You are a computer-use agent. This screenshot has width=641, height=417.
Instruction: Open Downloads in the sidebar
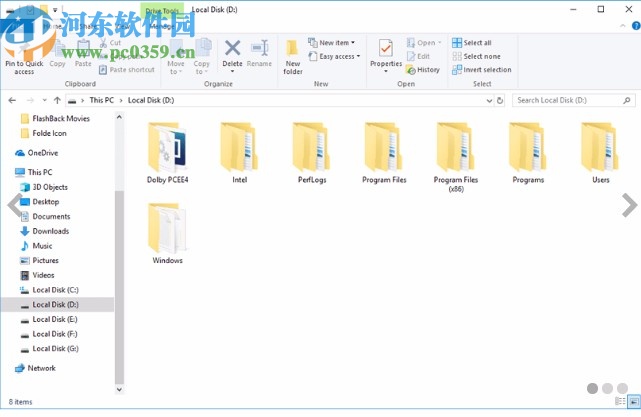(45, 231)
